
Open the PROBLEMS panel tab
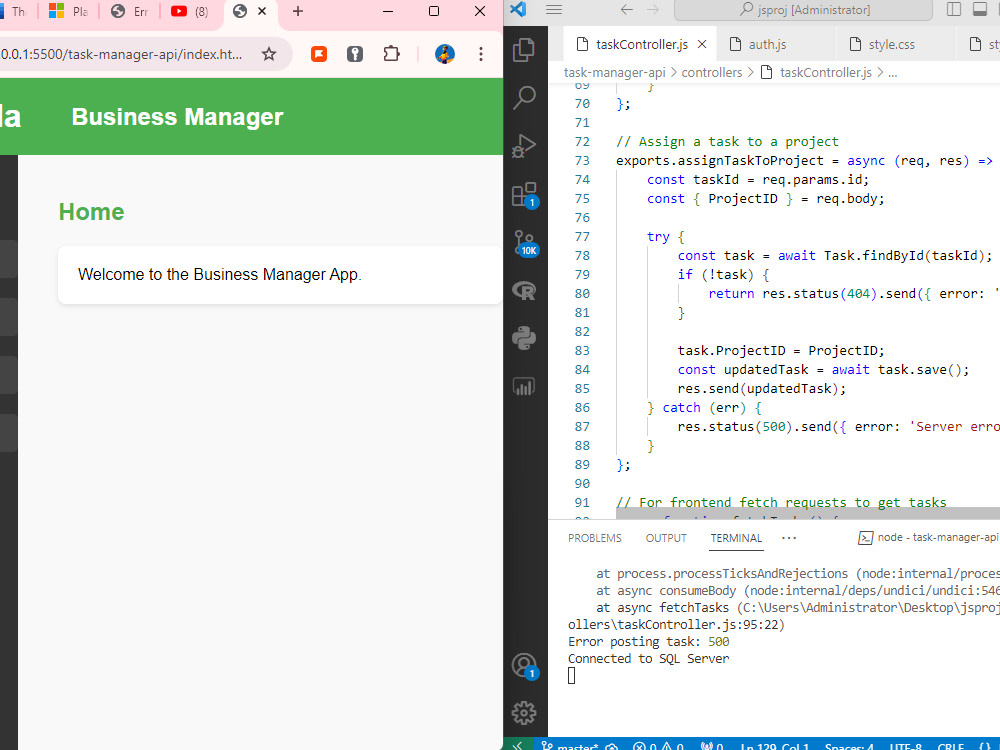tap(594, 538)
